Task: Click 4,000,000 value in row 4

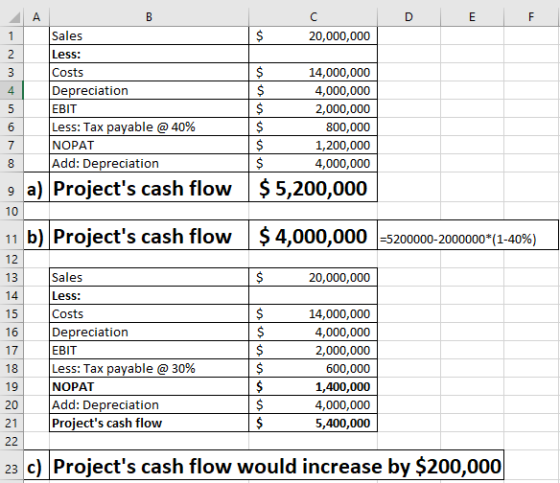Action: (x=313, y=90)
